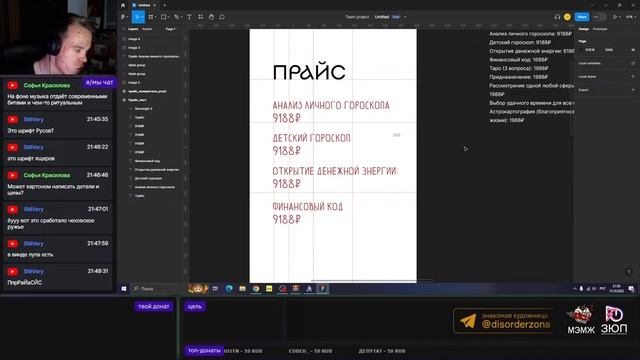Switch to the Assets tab
Screen dimensions: 640x360
(147, 29)
